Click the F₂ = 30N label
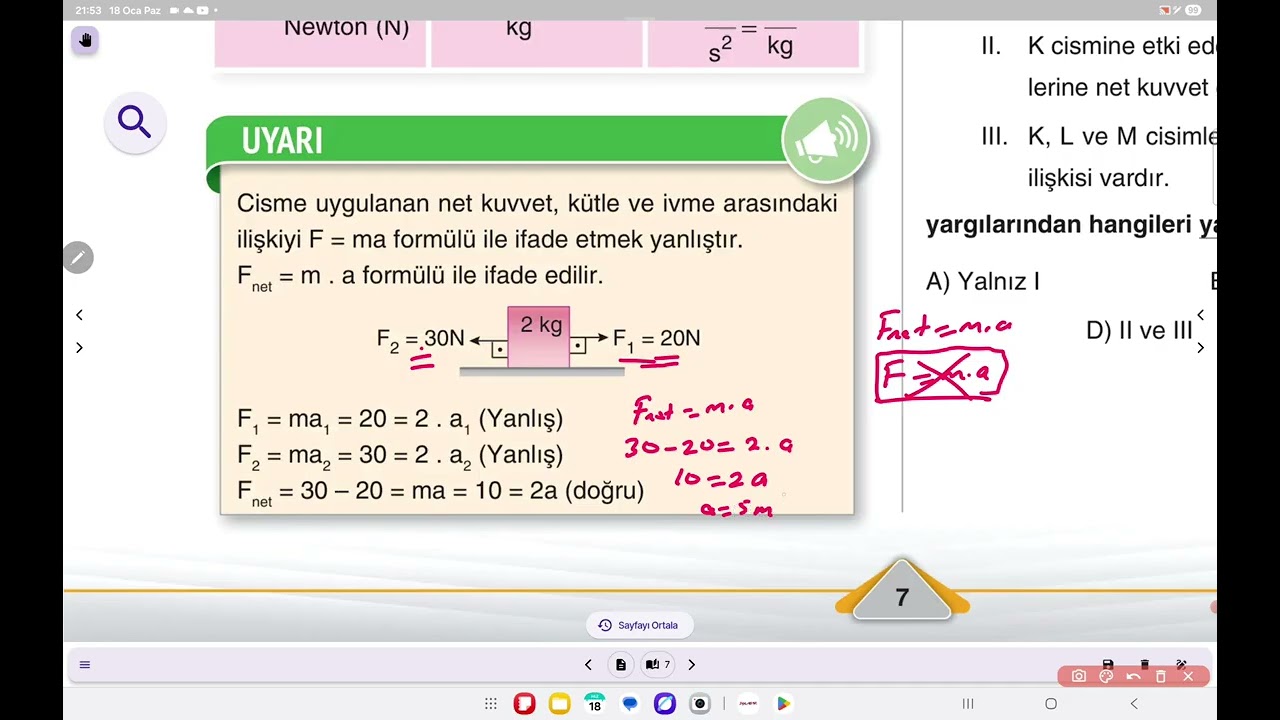 (420, 340)
